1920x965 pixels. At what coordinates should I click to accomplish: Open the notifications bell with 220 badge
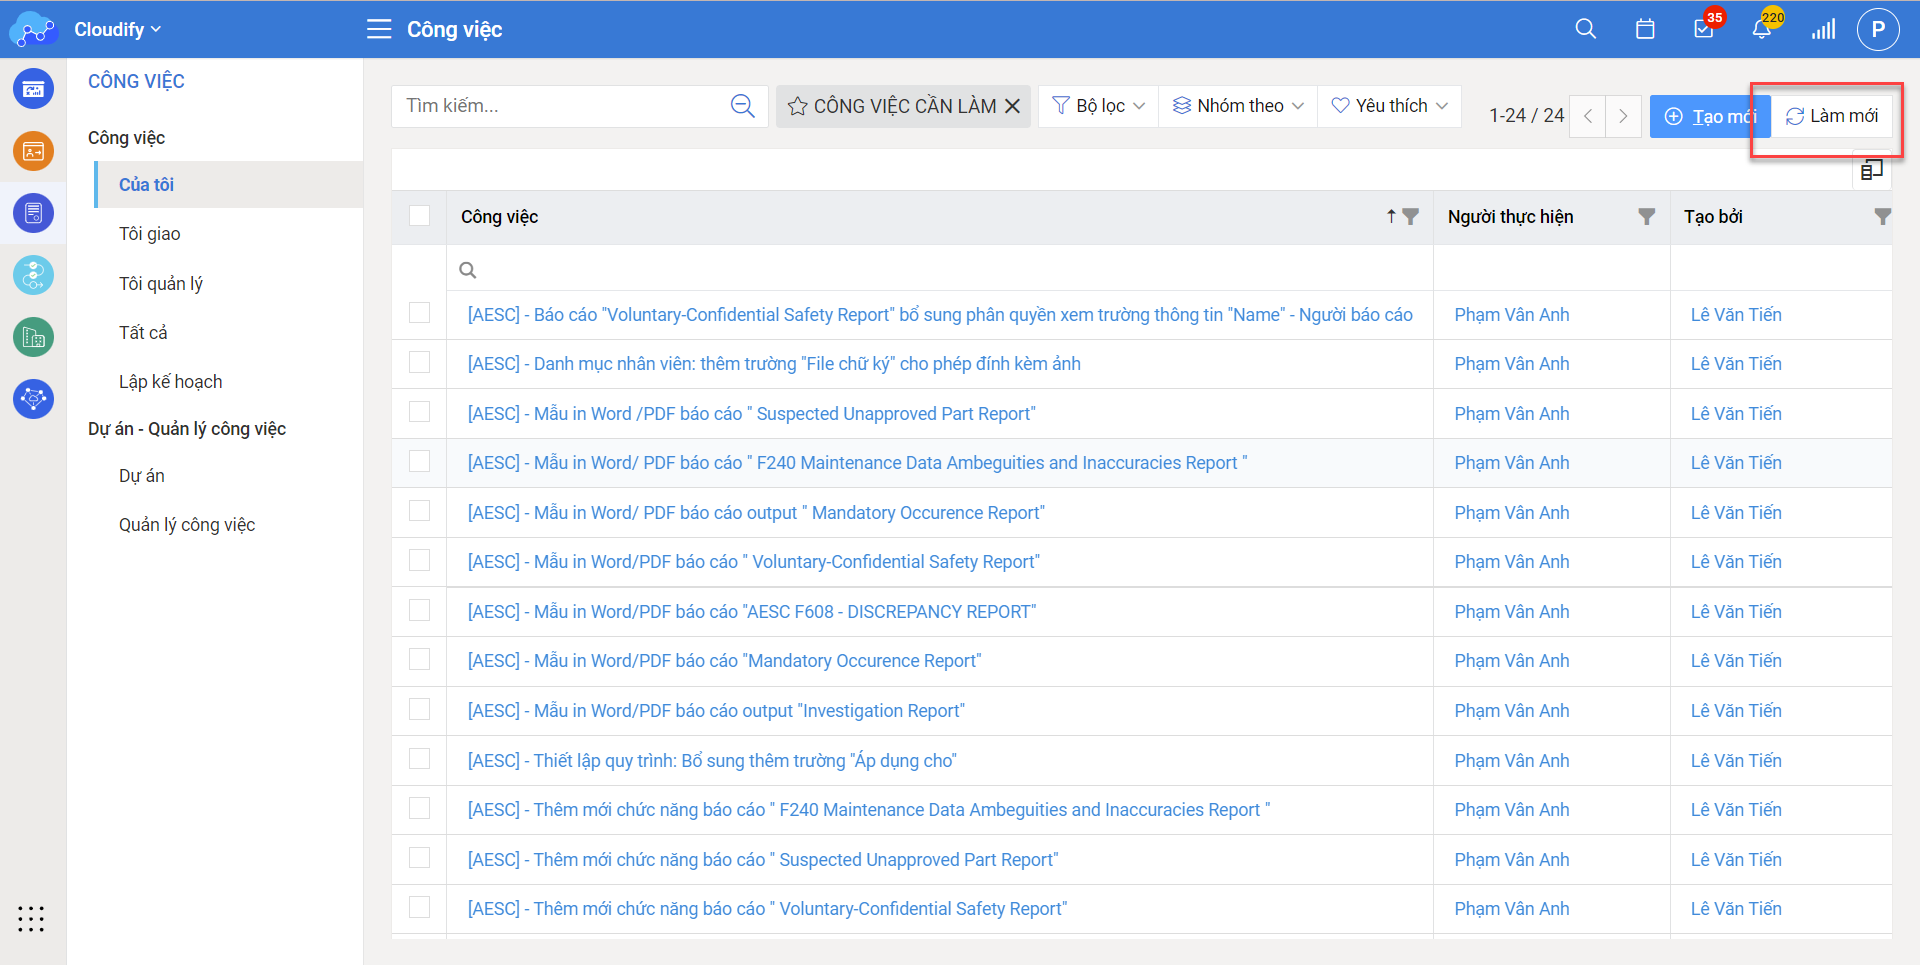coord(1762,29)
